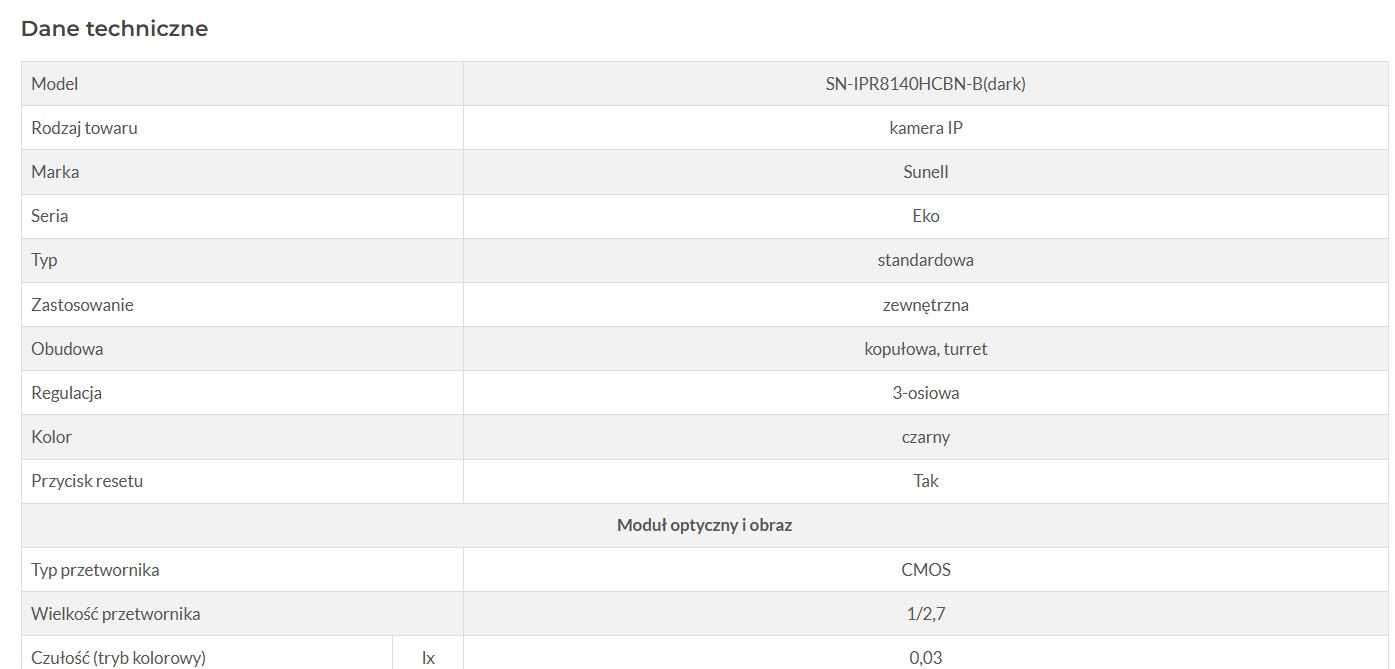Screen dimensions: 1395x669
Task: Select the 'Rodzaj towaru' label
Action: [84, 128]
